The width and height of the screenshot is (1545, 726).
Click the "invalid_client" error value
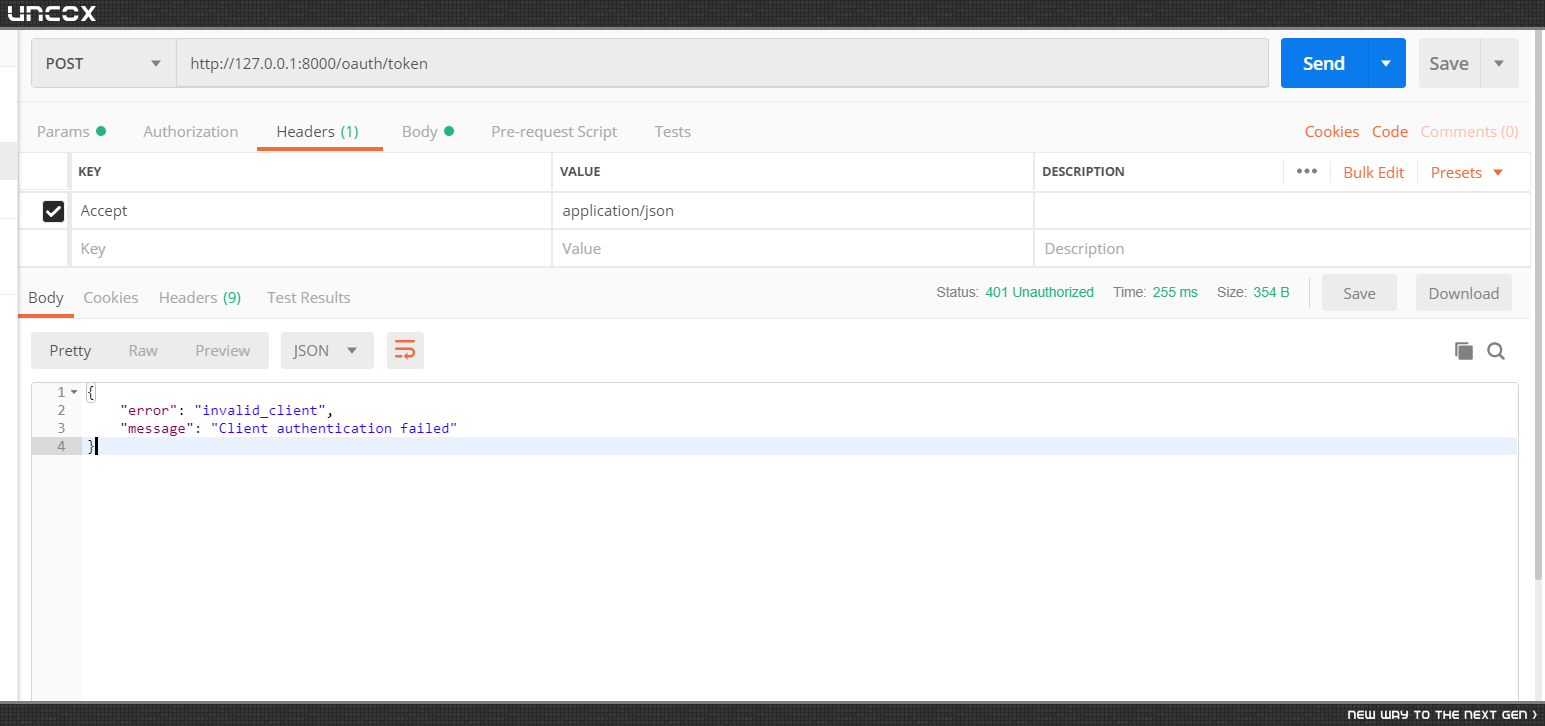coord(260,410)
